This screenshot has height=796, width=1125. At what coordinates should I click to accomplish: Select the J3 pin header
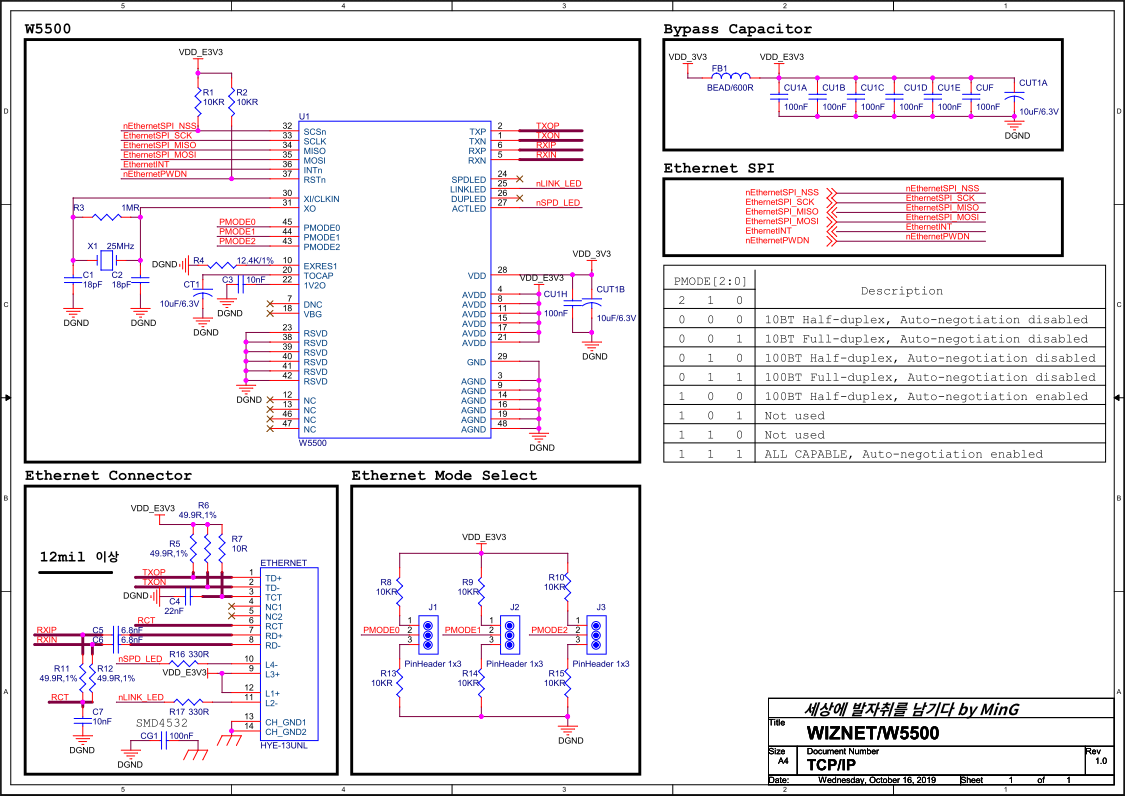pyautogui.click(x=596, y=635)
